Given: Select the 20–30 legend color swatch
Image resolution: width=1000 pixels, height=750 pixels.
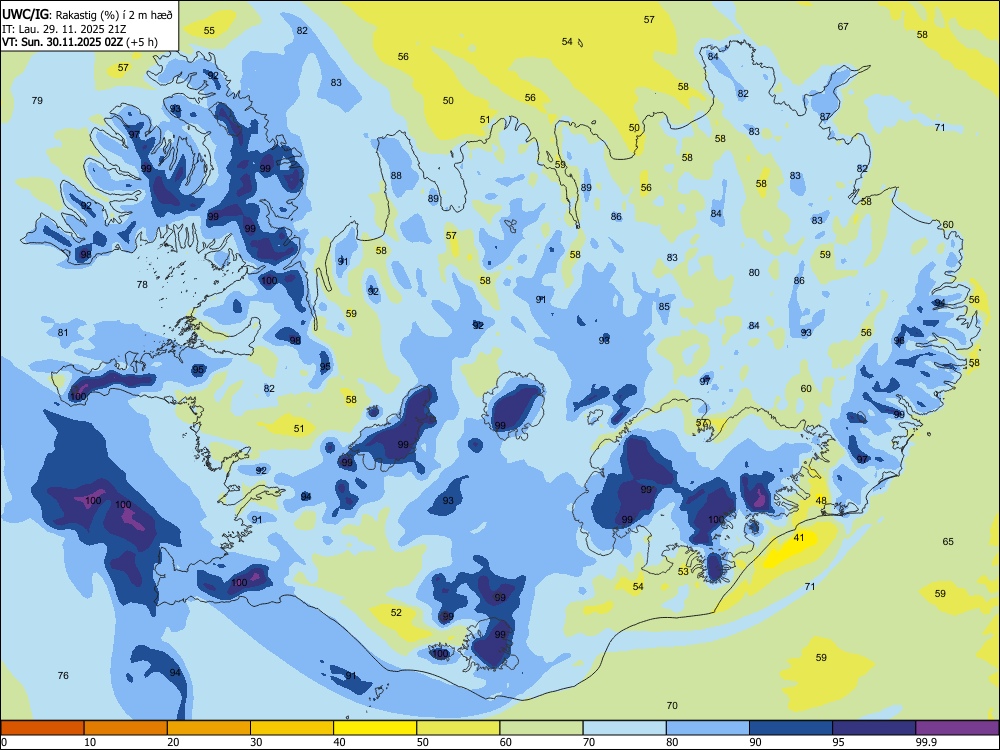Looking at the screenshot, I should 209,728.
